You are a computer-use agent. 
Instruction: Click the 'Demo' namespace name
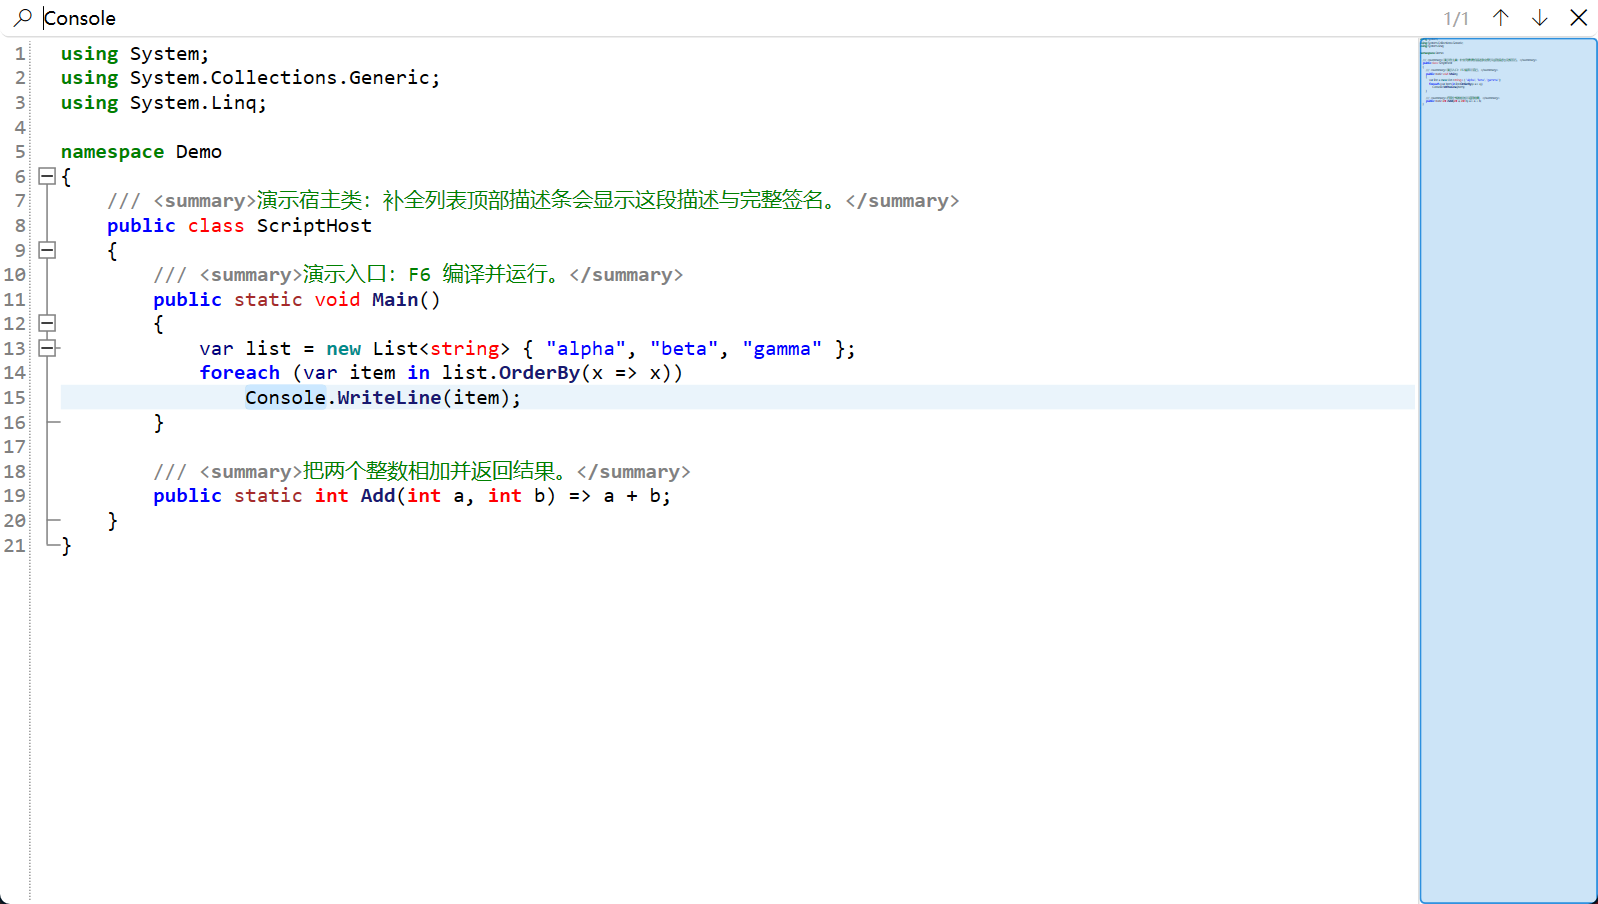(199, 151)
